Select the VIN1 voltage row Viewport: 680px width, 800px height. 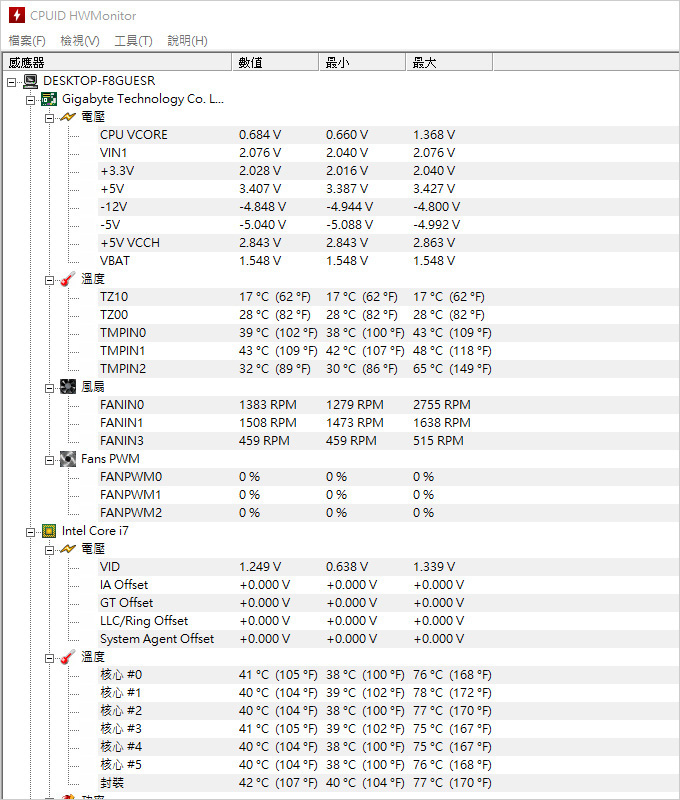tap(388, 153)
